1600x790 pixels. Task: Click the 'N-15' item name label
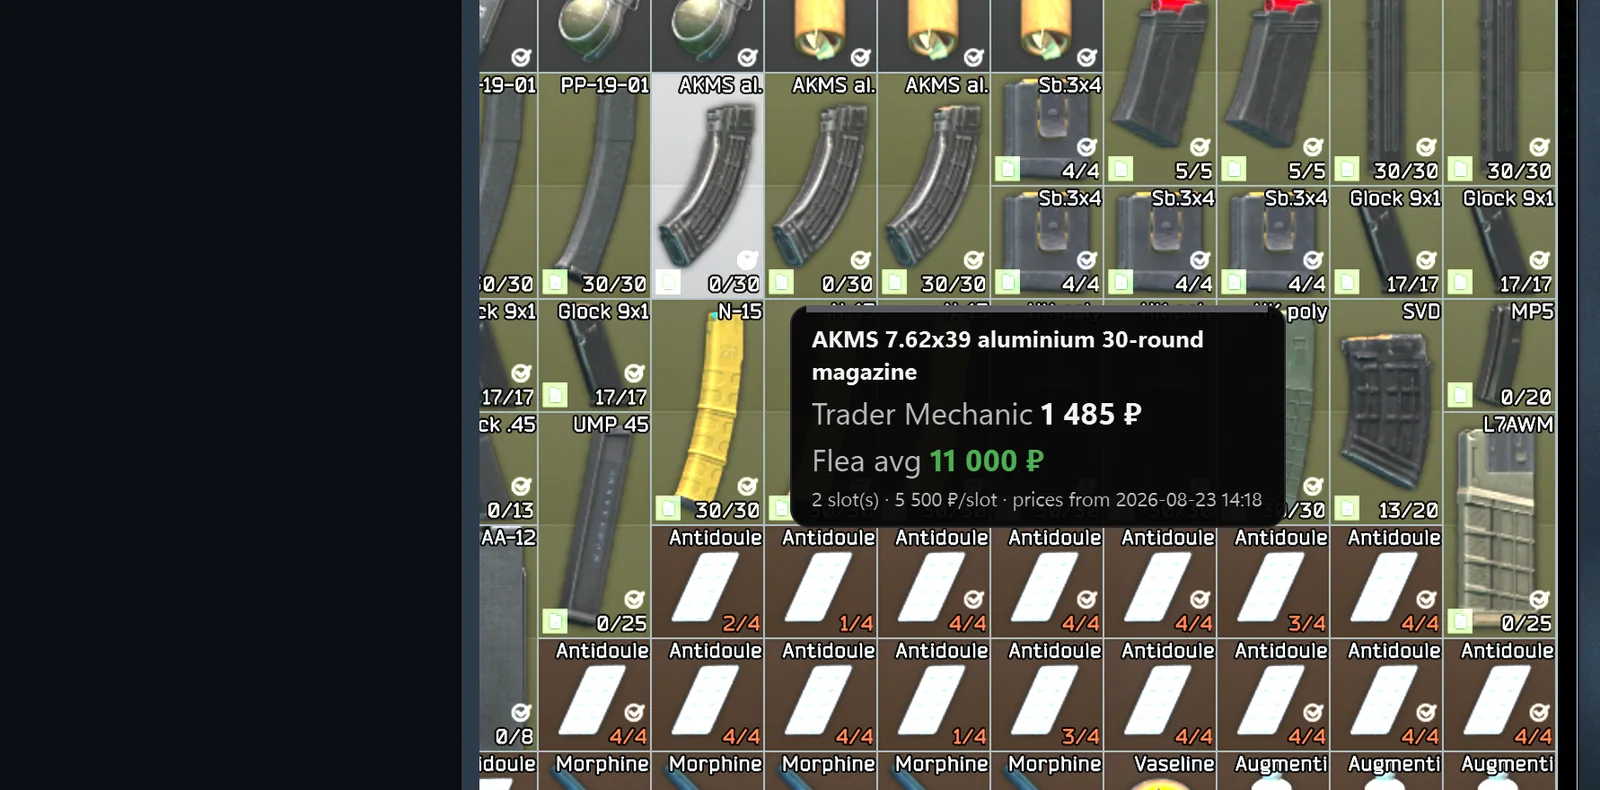(740, 311)
